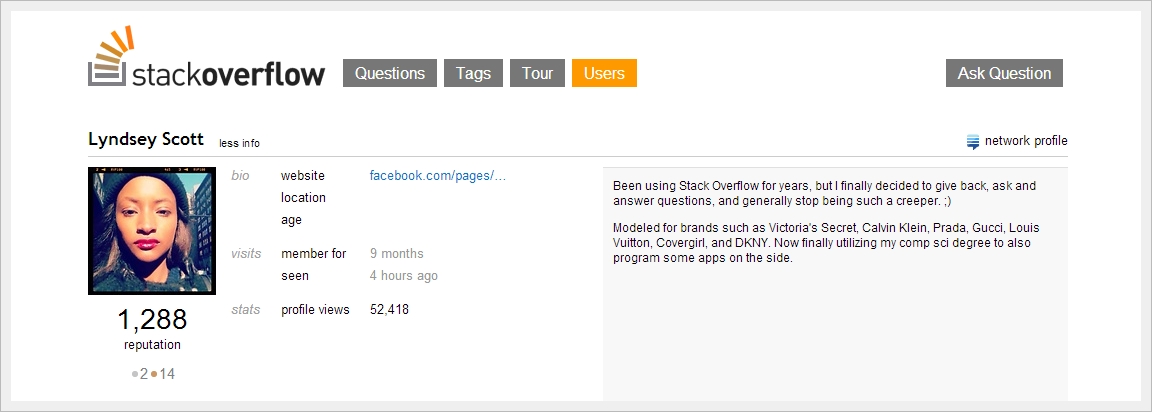The height and width of the screenshot is (412, 1152).
Task: Visit the facebook.com/pages website link
Action: tap(438, 176)
